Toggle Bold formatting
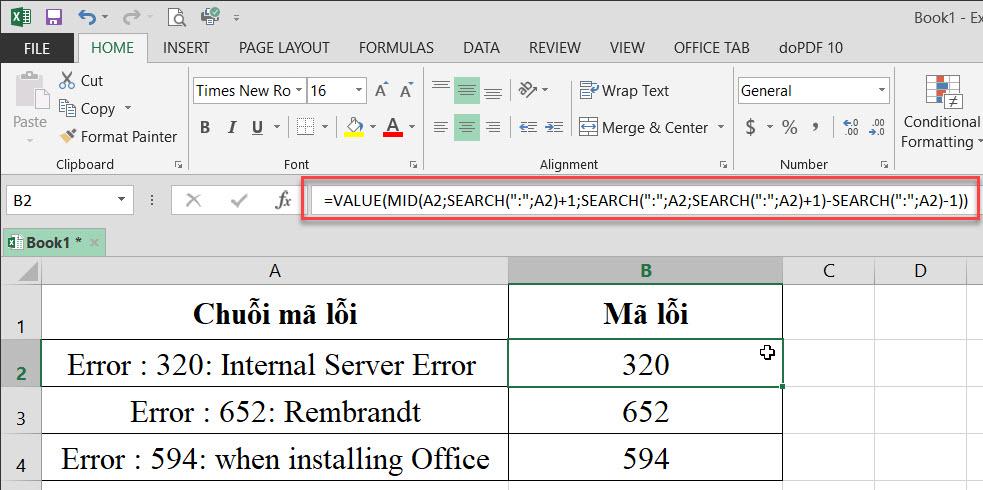 click(x=205, y=128)
